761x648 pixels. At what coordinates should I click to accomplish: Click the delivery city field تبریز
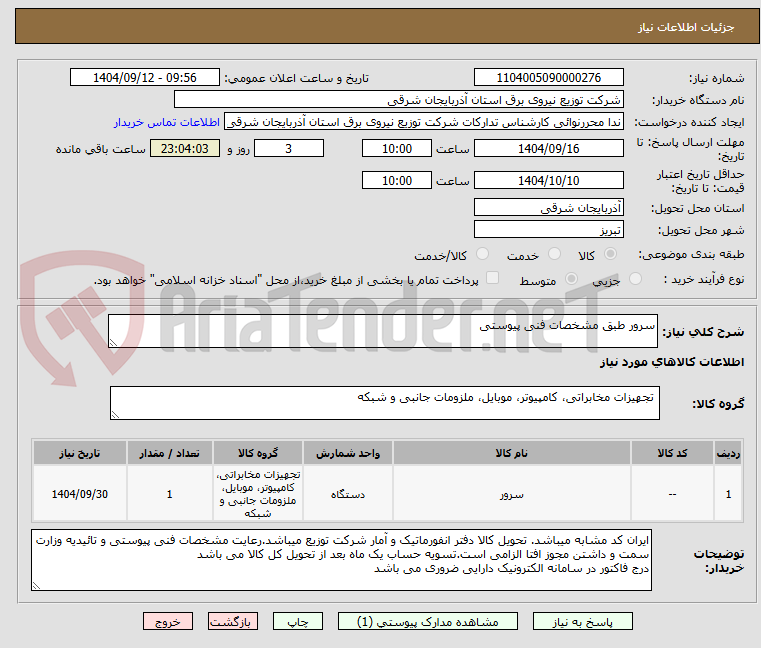point(548,230)
